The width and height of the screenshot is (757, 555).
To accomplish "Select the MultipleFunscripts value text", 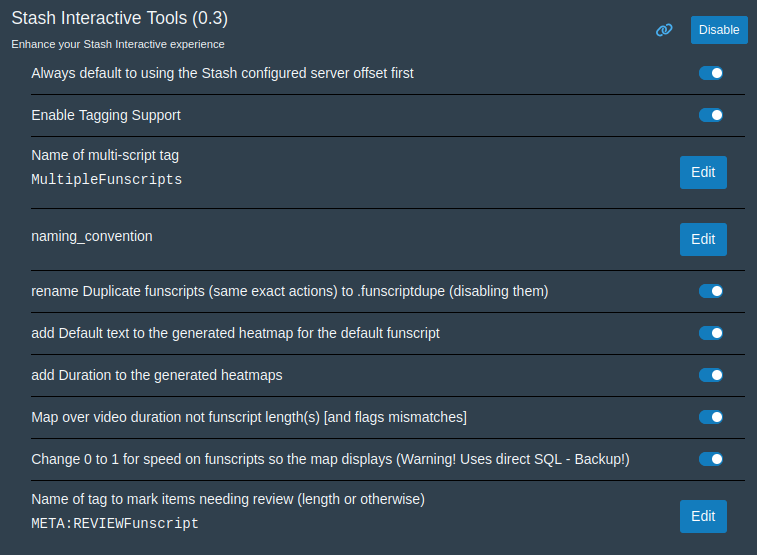I will click(x=107, y=180).
